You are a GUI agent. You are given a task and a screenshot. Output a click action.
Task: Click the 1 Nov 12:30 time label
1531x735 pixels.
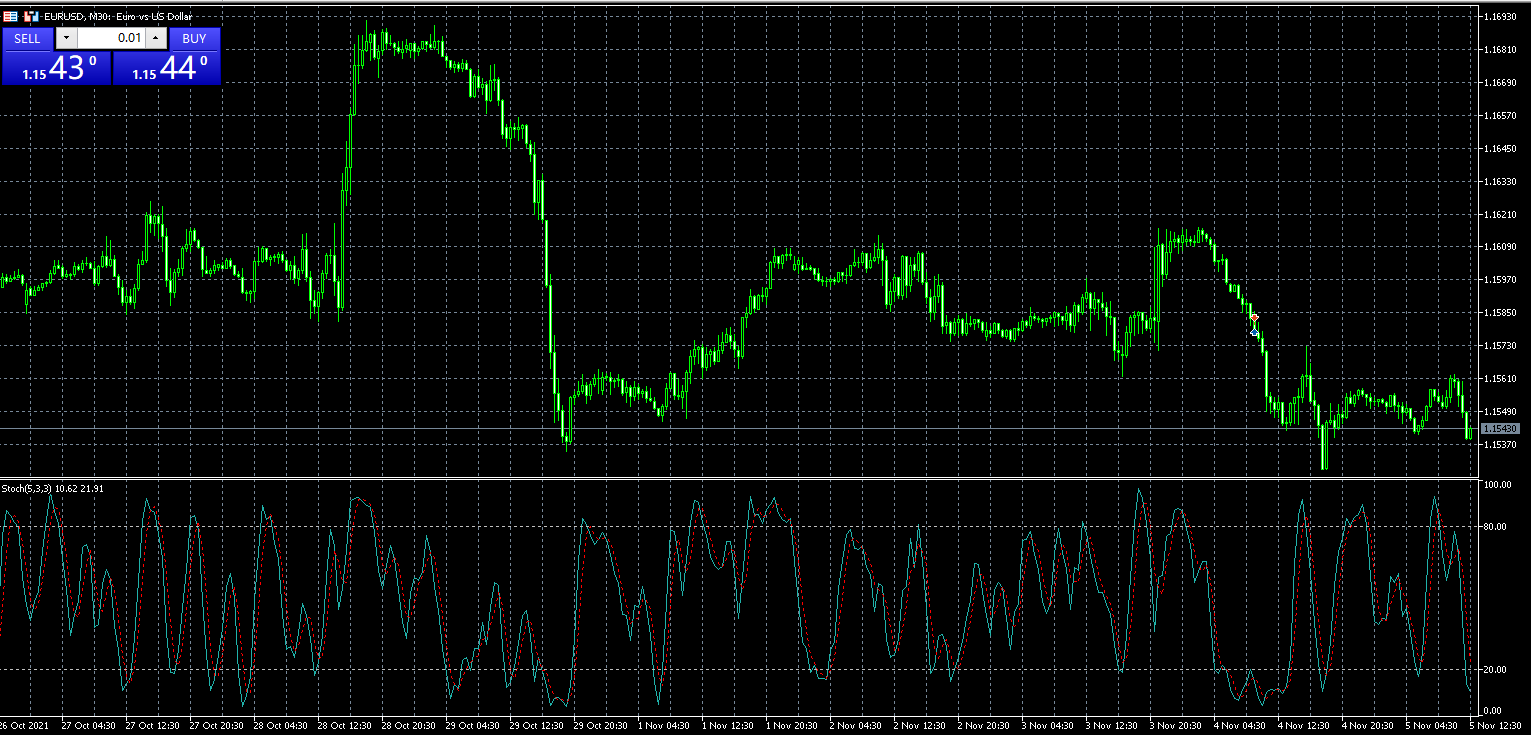(x=728, y=725)
